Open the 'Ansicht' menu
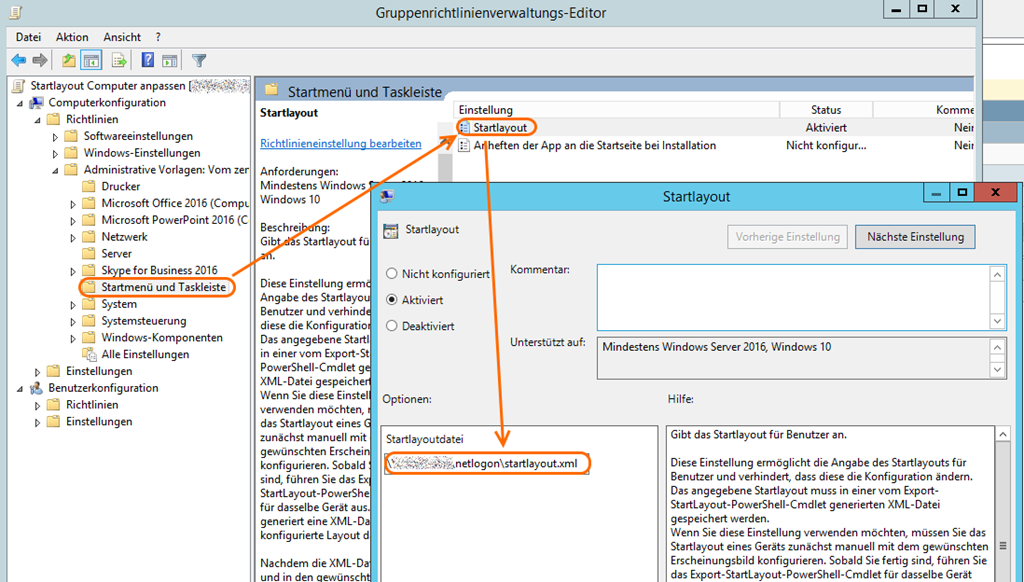This screenshot has width=1024, height=582. 122,37
